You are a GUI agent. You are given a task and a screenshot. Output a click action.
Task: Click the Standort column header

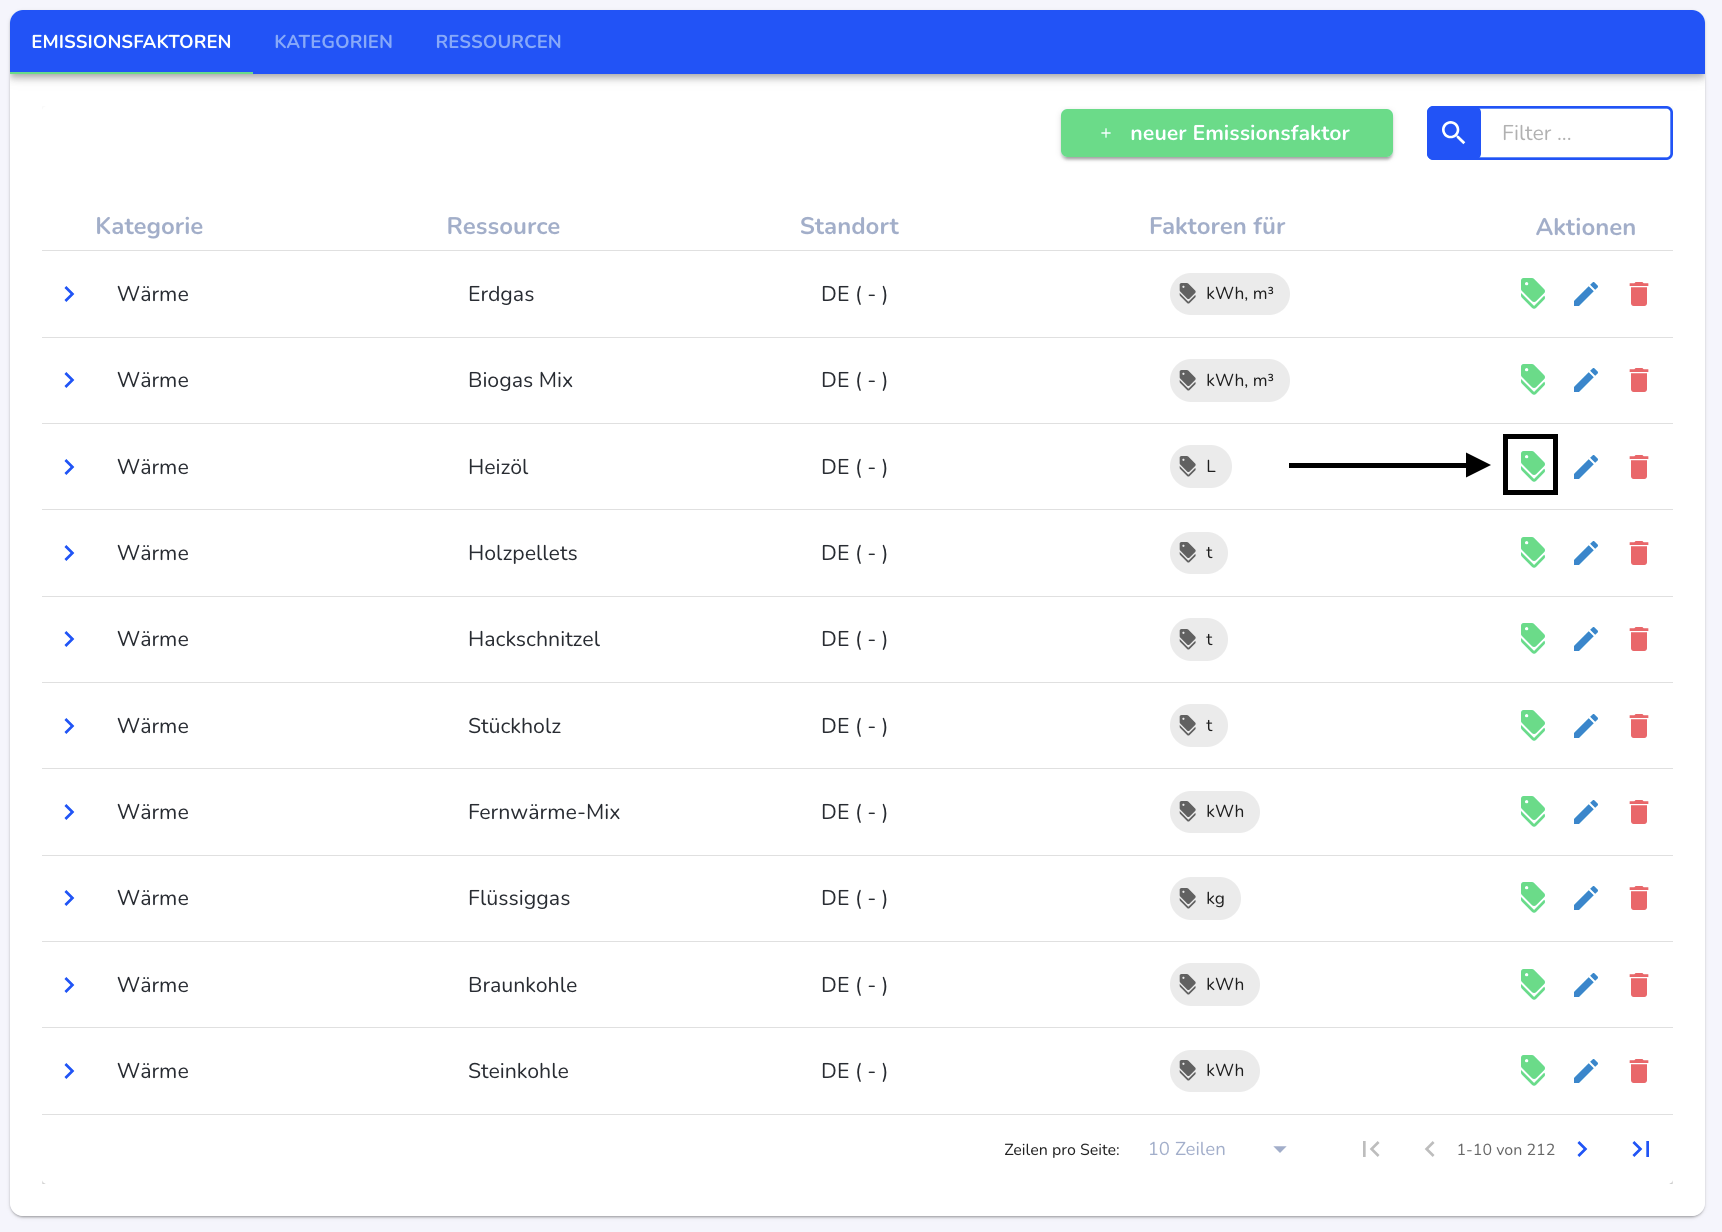pos(849,226)
